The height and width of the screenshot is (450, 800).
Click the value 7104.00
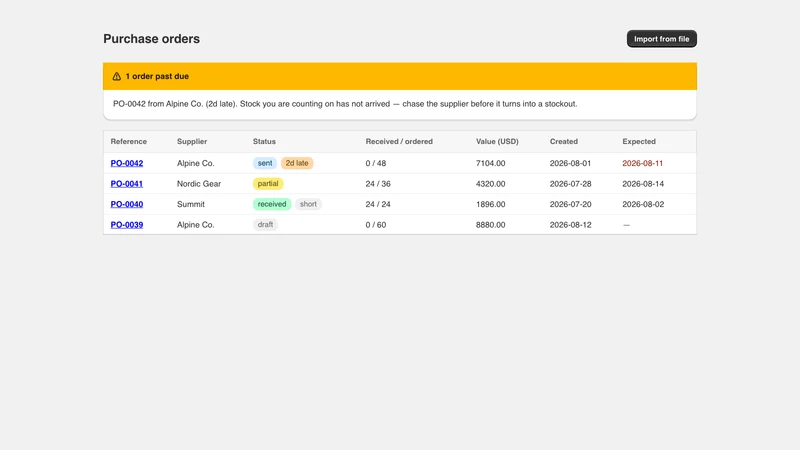click(490, 163)
